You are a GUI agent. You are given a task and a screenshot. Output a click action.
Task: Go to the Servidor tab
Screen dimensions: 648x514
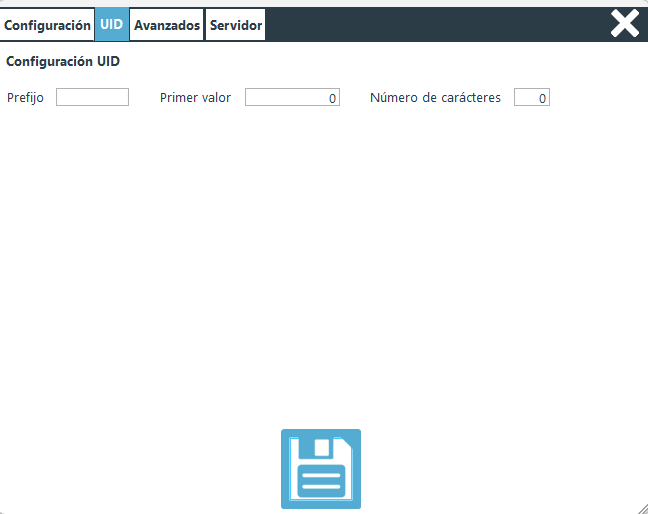(236, 25)
